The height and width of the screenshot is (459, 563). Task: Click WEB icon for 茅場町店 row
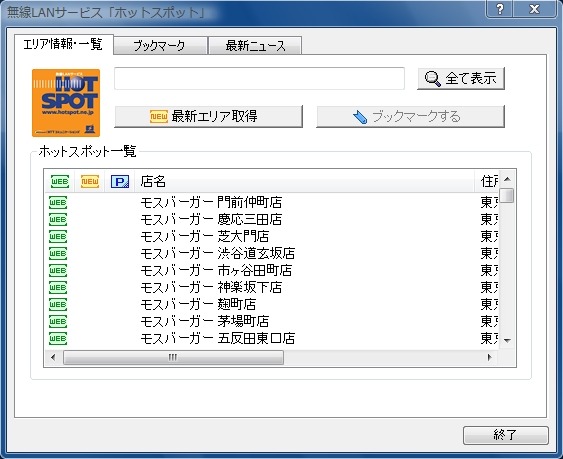pyautogui.click(x=58, y=321)
